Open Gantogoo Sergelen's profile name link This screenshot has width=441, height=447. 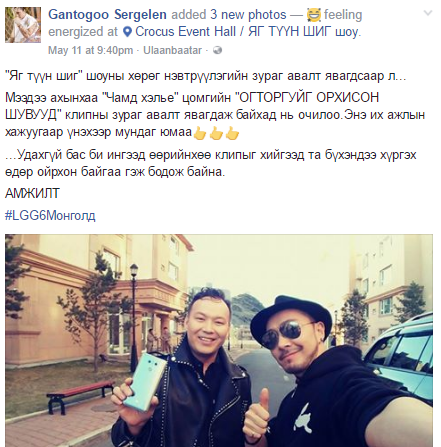[107, 15]
